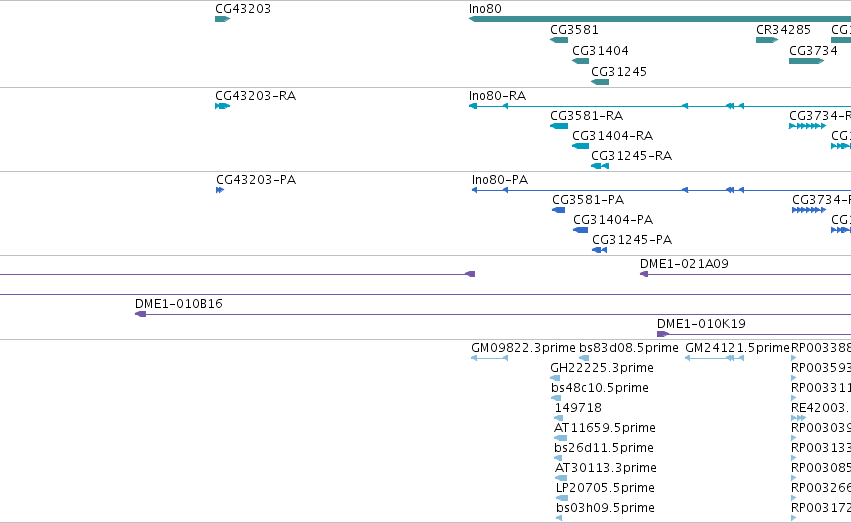Click the CG43203-RA label text
Screen dimensions: 851x523
click(256, 96)
